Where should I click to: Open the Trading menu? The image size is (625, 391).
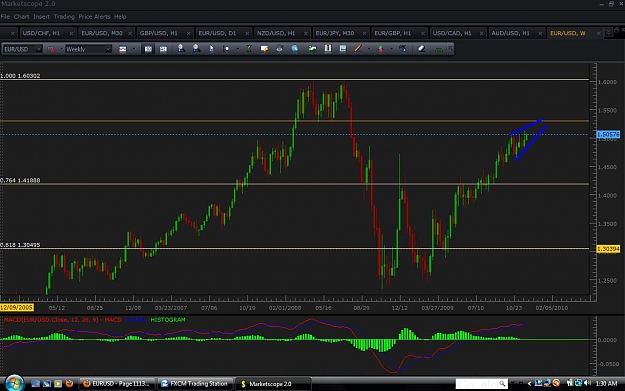click(x=64, y=17)
